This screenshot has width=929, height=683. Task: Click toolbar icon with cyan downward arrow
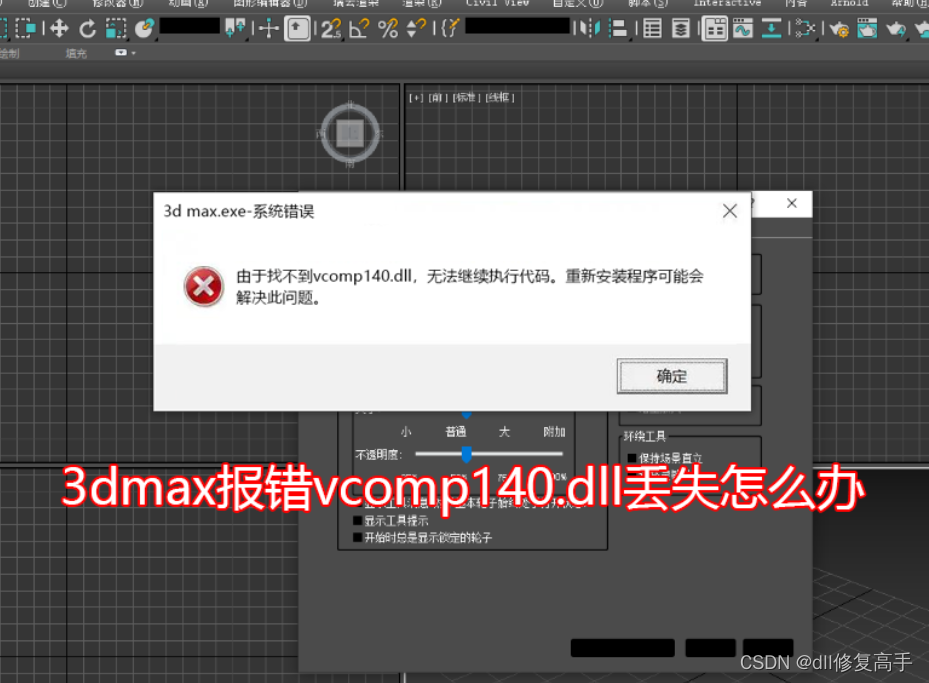[x=771, y=28]
